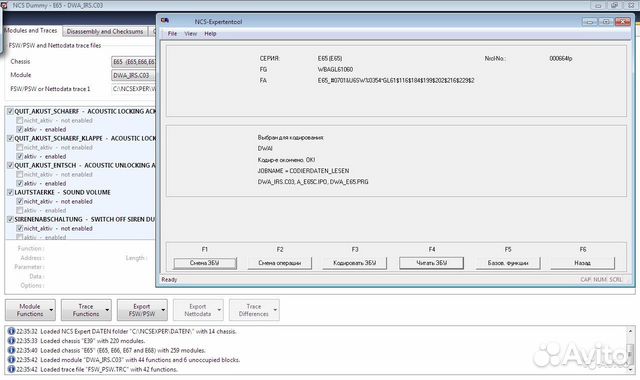This screenshot has height=380, width=640.
Task: Open the Export FSW/PSW dropdown arrow
Action: click(163, 310)
